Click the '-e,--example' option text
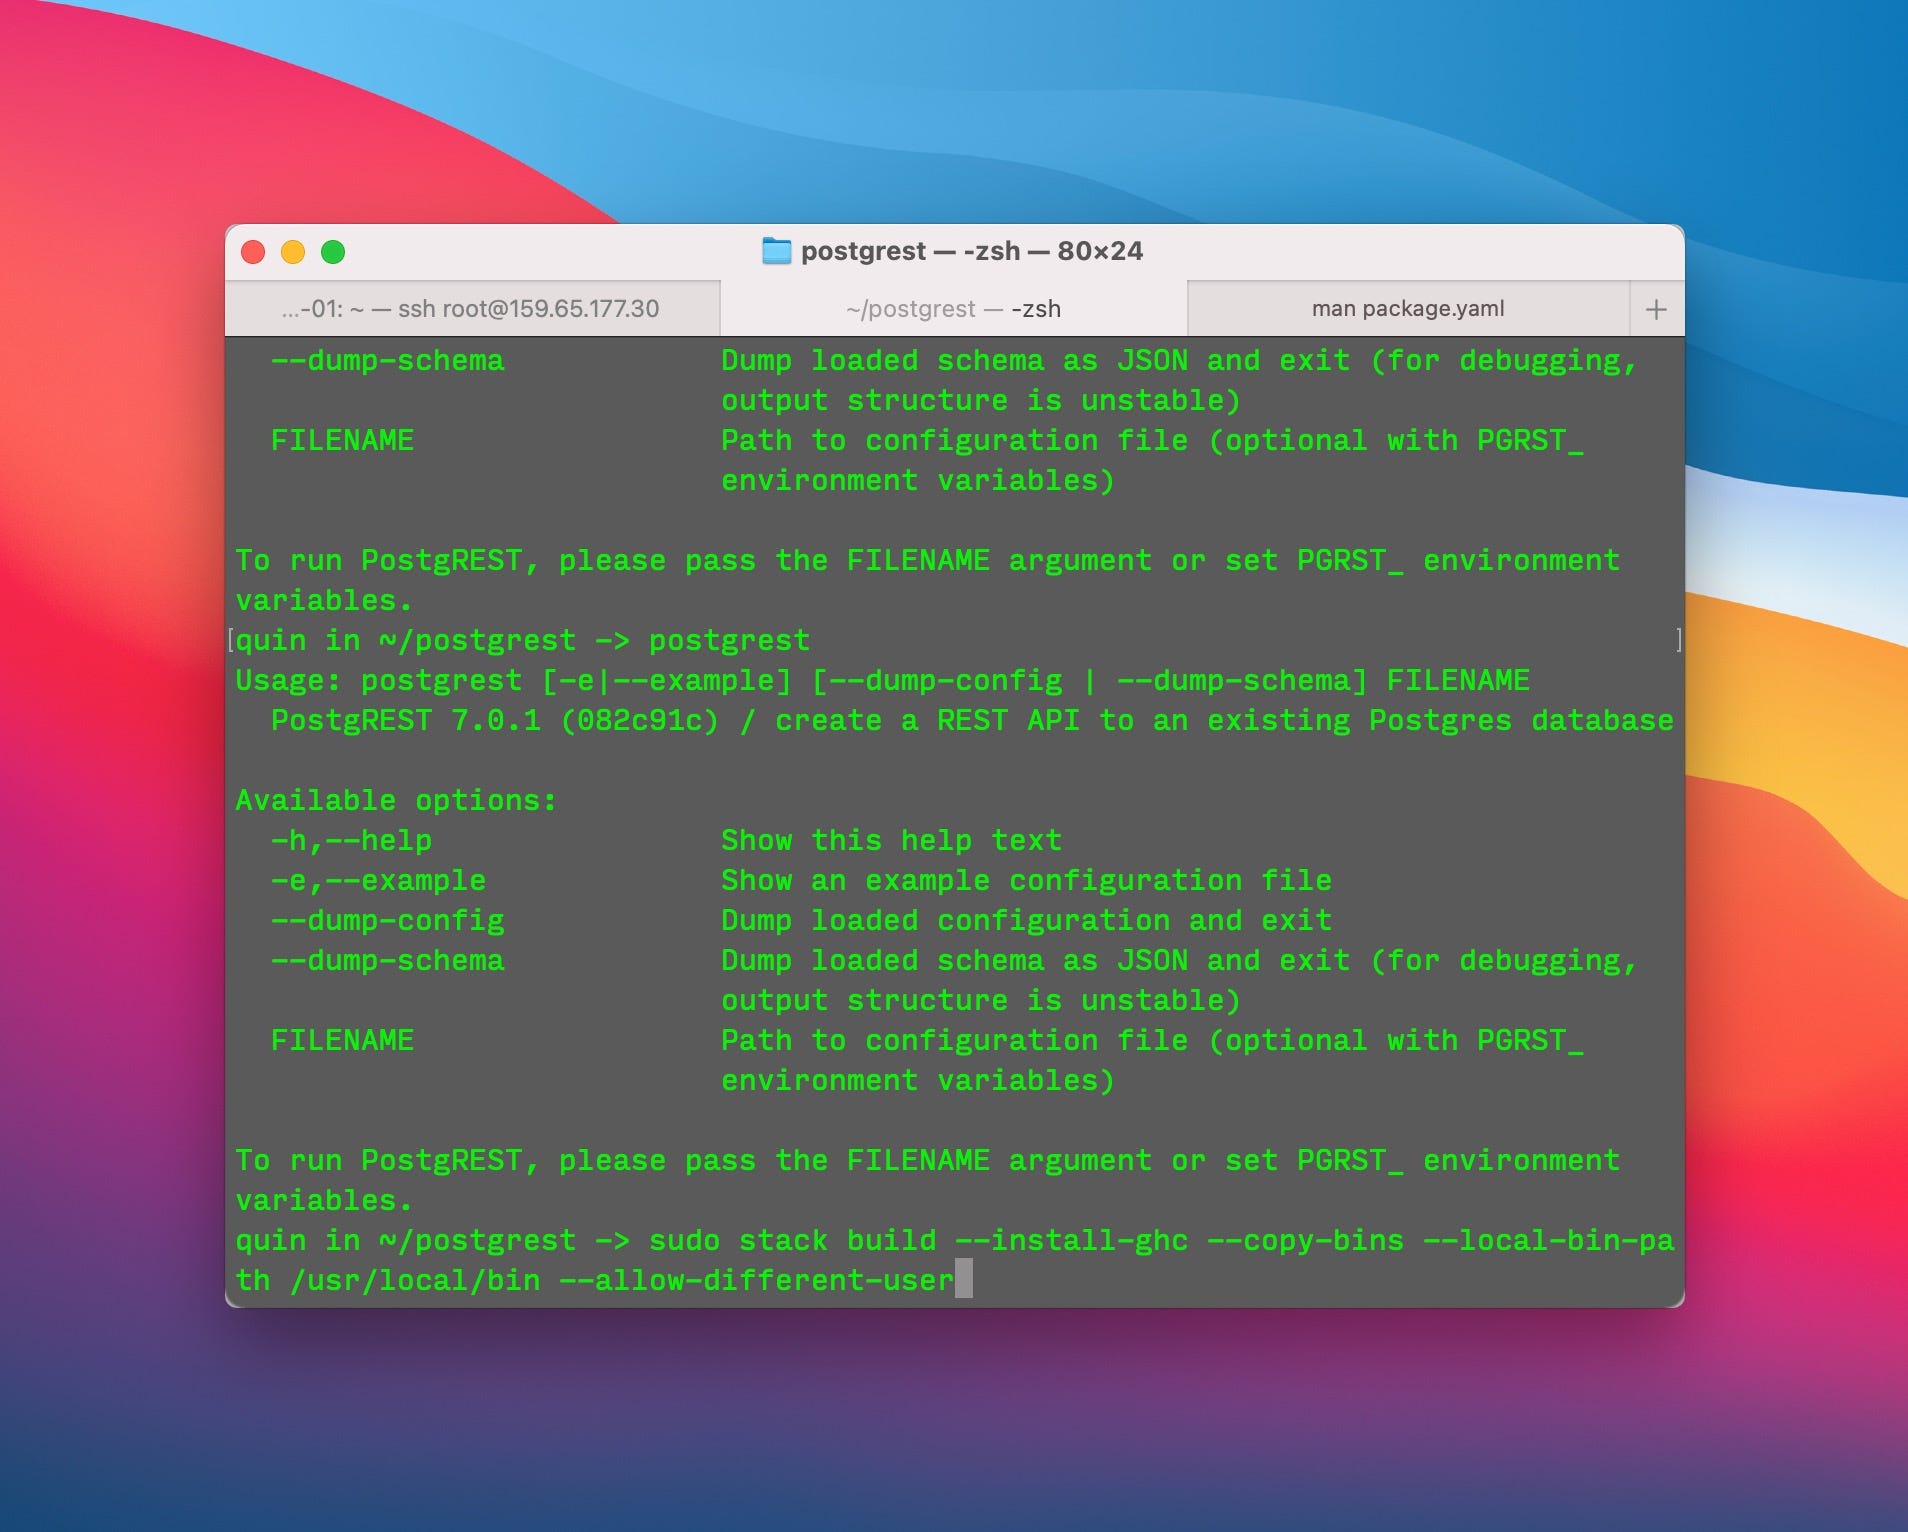 pyautogui.click(x=379, y=880)
